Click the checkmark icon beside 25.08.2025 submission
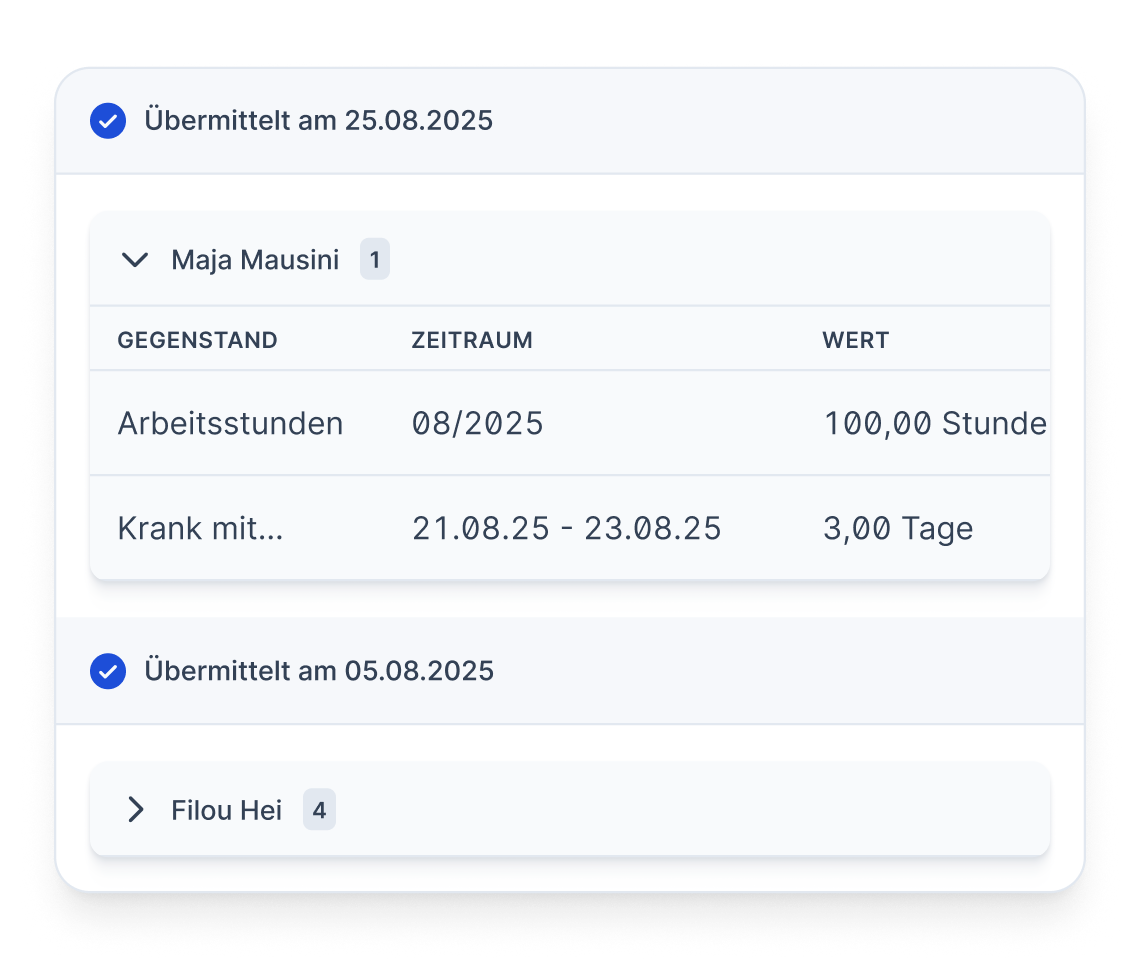 pos(108,120)
